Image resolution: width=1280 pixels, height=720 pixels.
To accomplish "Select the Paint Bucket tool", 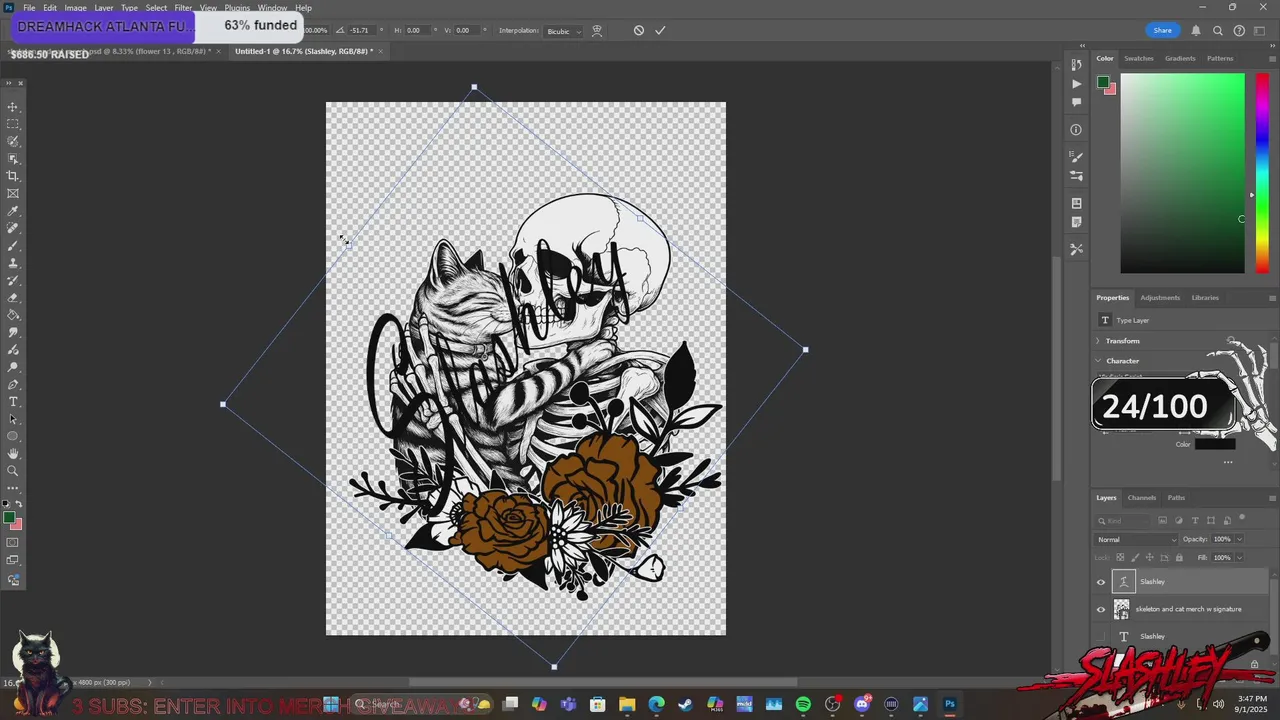I will (13, 315).
